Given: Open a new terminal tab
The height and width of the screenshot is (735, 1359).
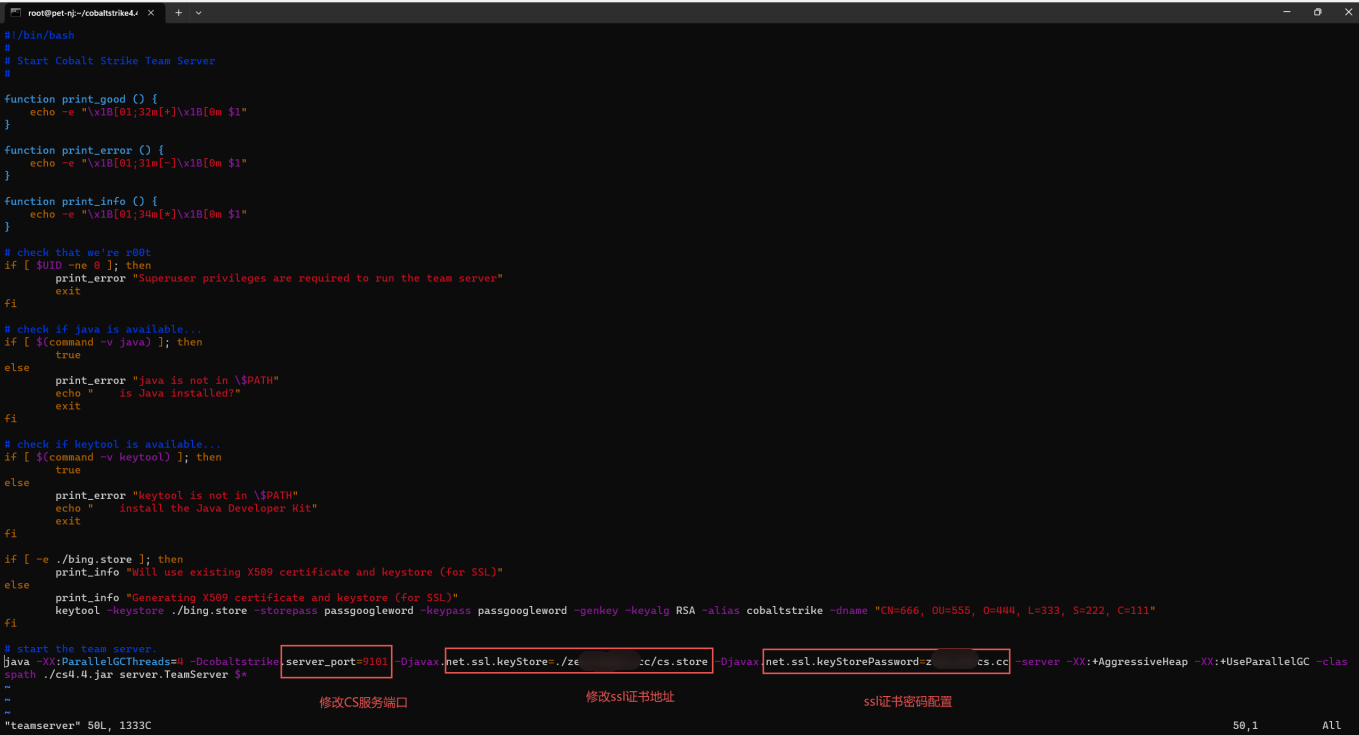Looking at the screenshot, I should point(179,12).
